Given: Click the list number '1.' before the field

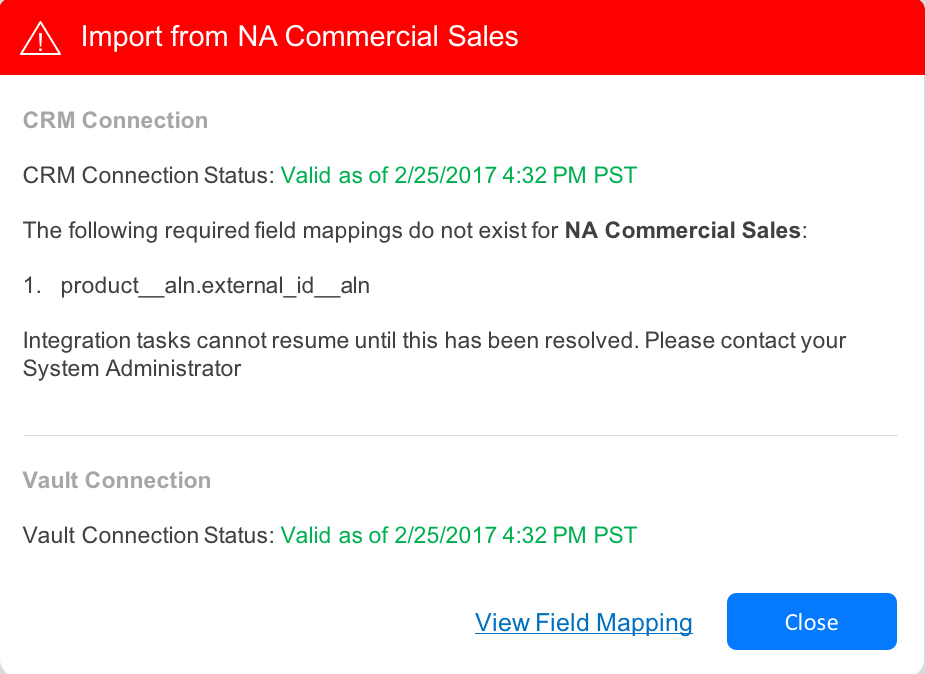Looking at the screenshot, I should tap(33, 286).
